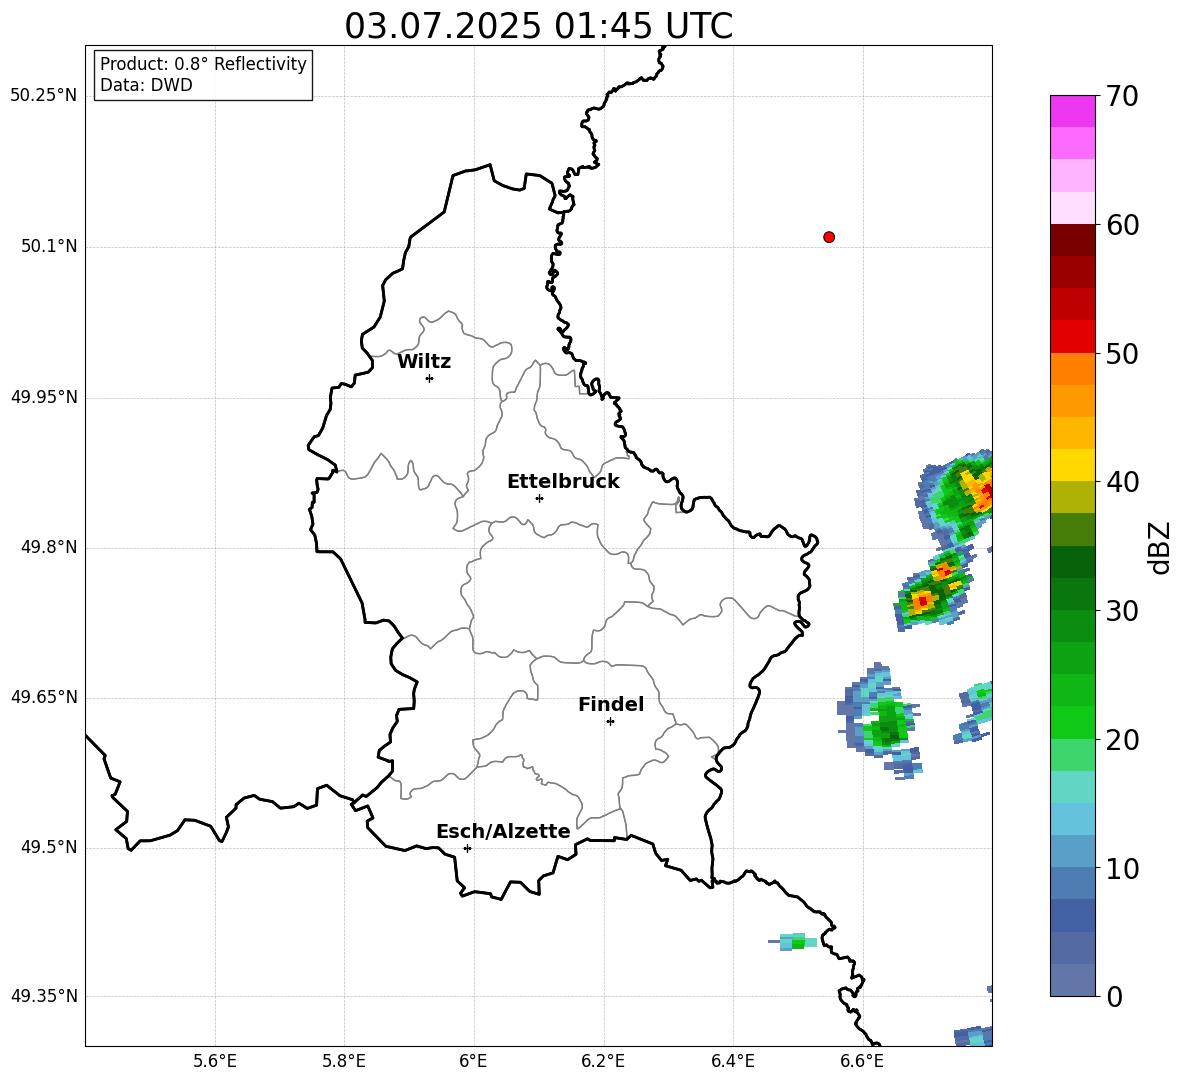Click the 5.6°E longitude label
Screen dimensions: 1184x1081
click(215, 1061)
